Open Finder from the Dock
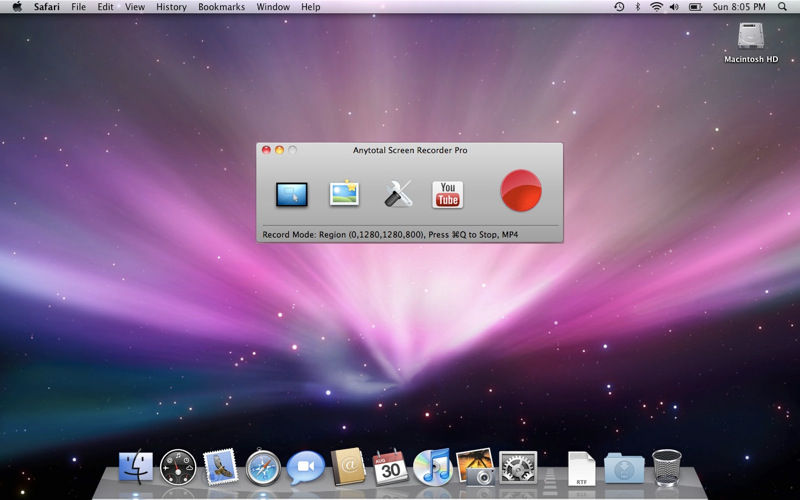 coord(136,467)
